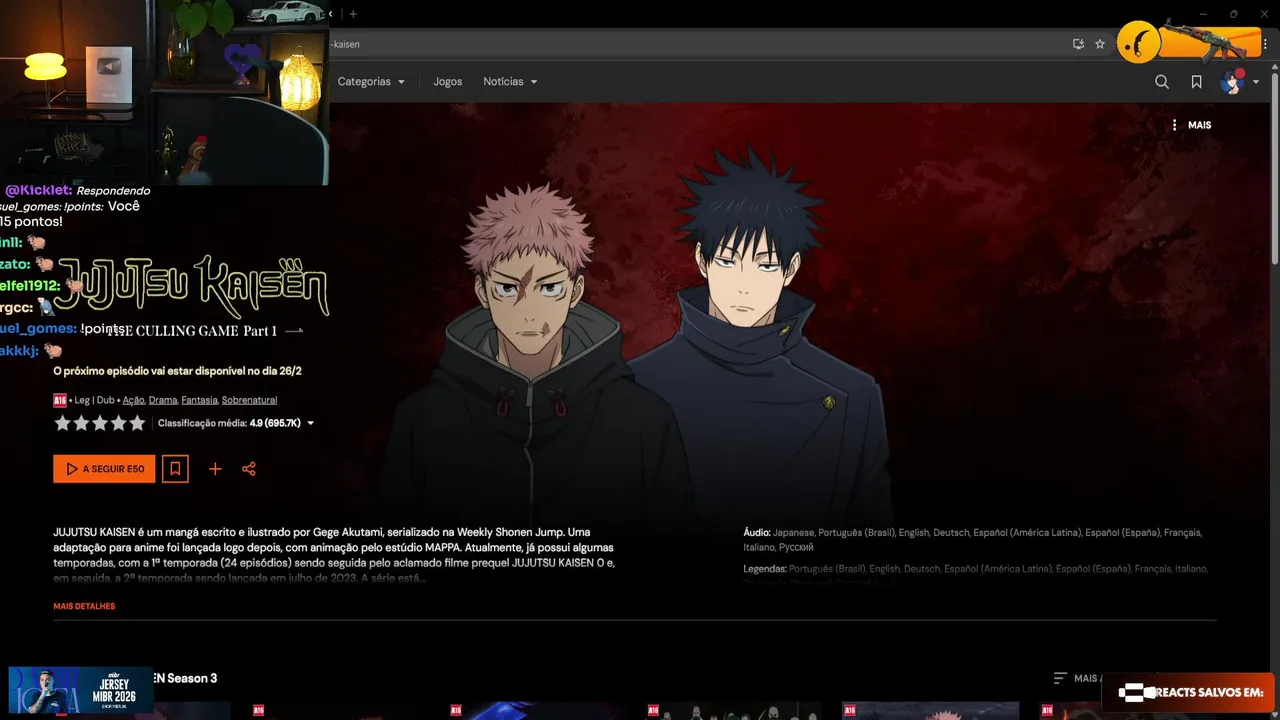Open the episode sort options icon

point(1060,678)
